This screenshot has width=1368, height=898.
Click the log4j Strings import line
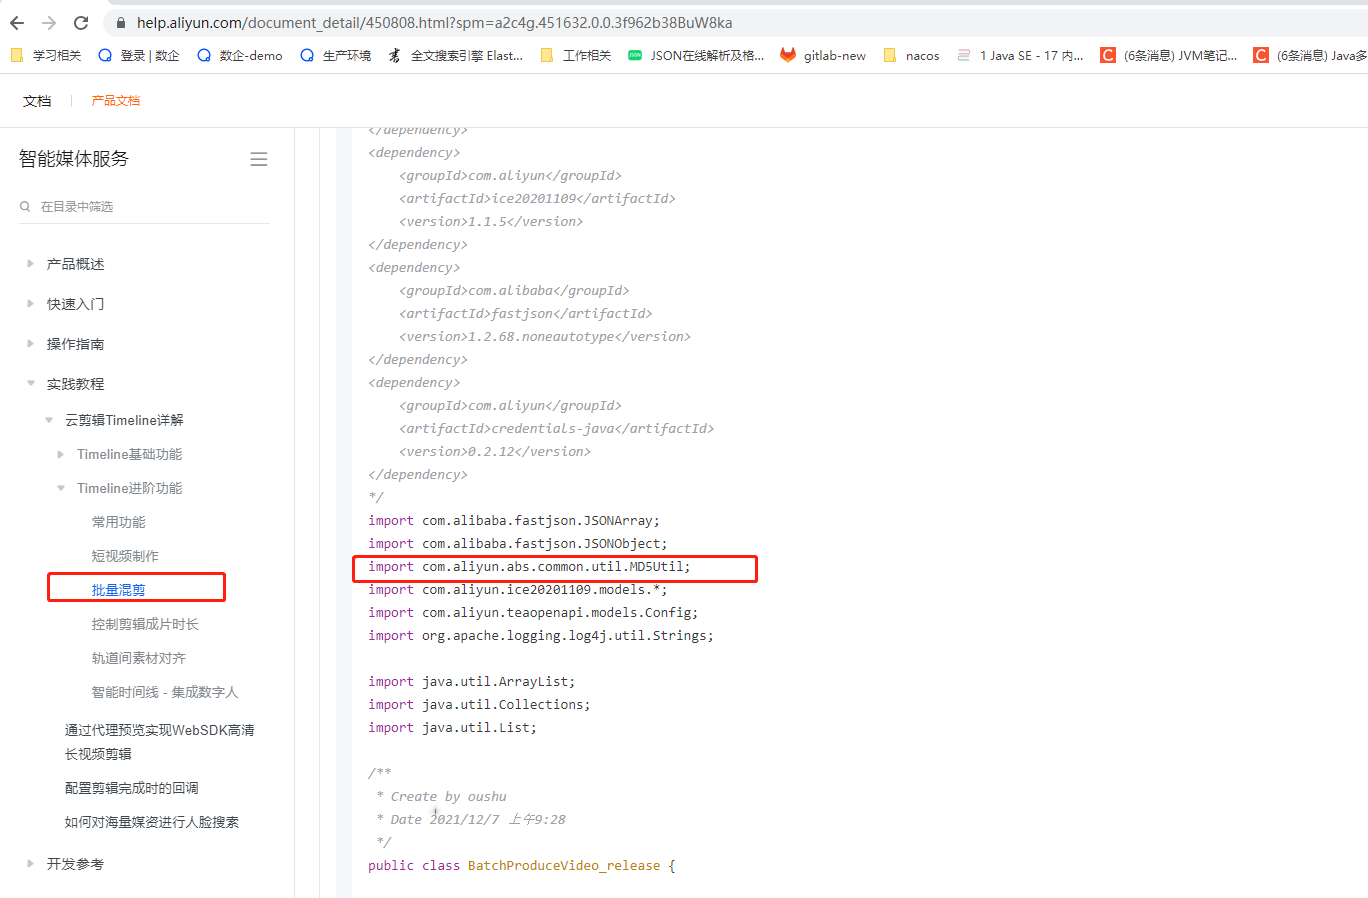[541, 636]
